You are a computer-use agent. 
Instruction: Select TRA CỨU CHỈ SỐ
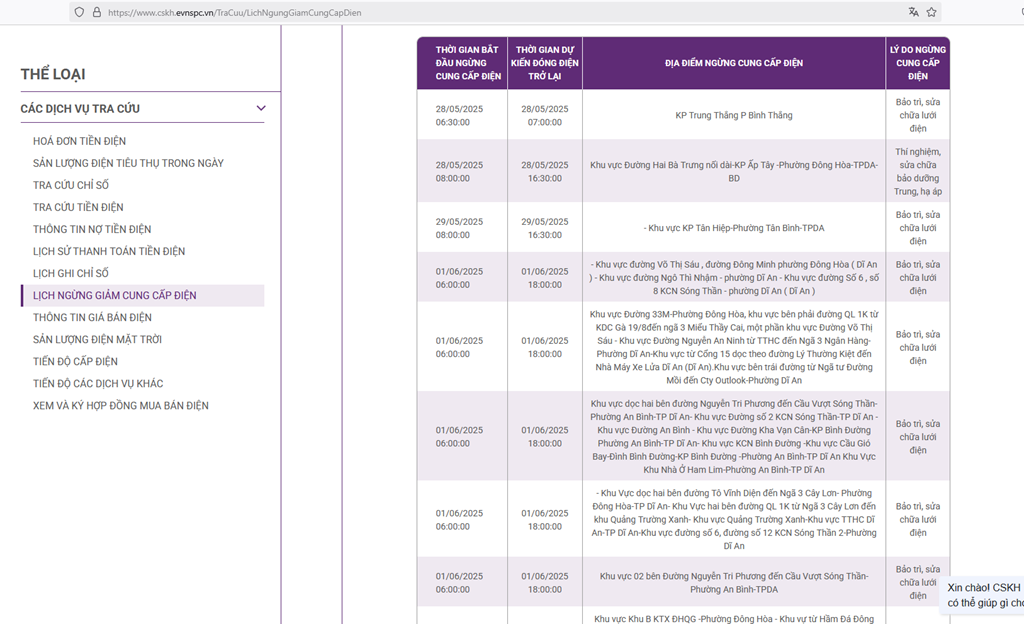71,185
